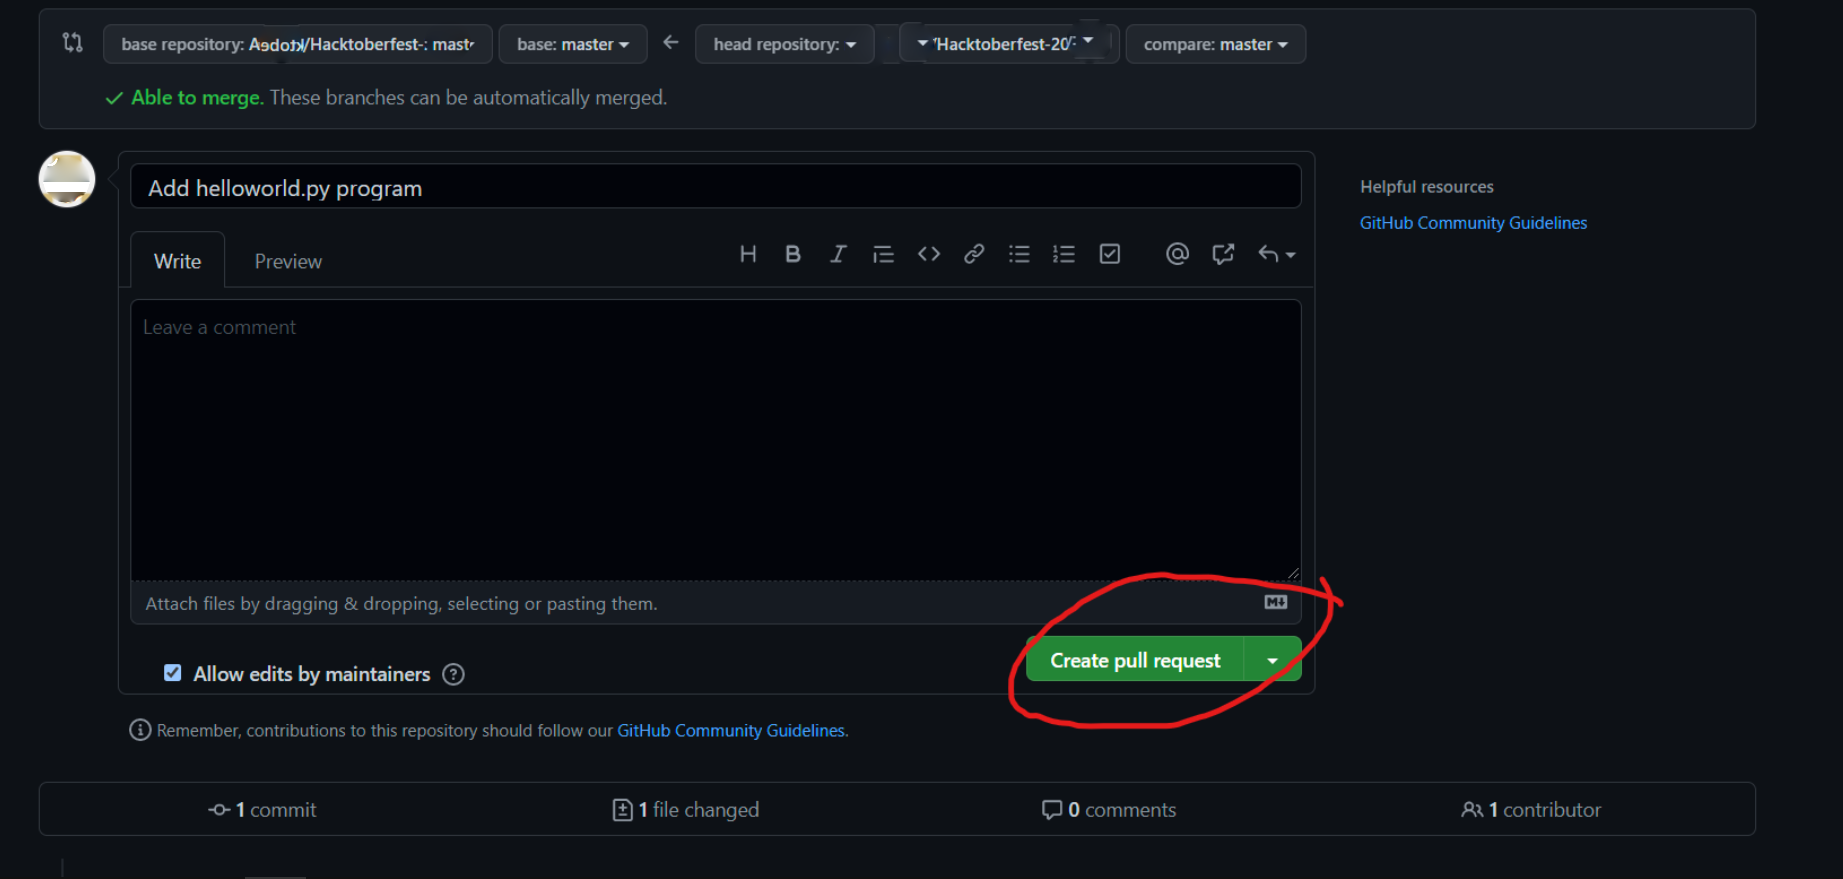
Task: Click the swap arrow between base and head
Action: click(671, 43)
